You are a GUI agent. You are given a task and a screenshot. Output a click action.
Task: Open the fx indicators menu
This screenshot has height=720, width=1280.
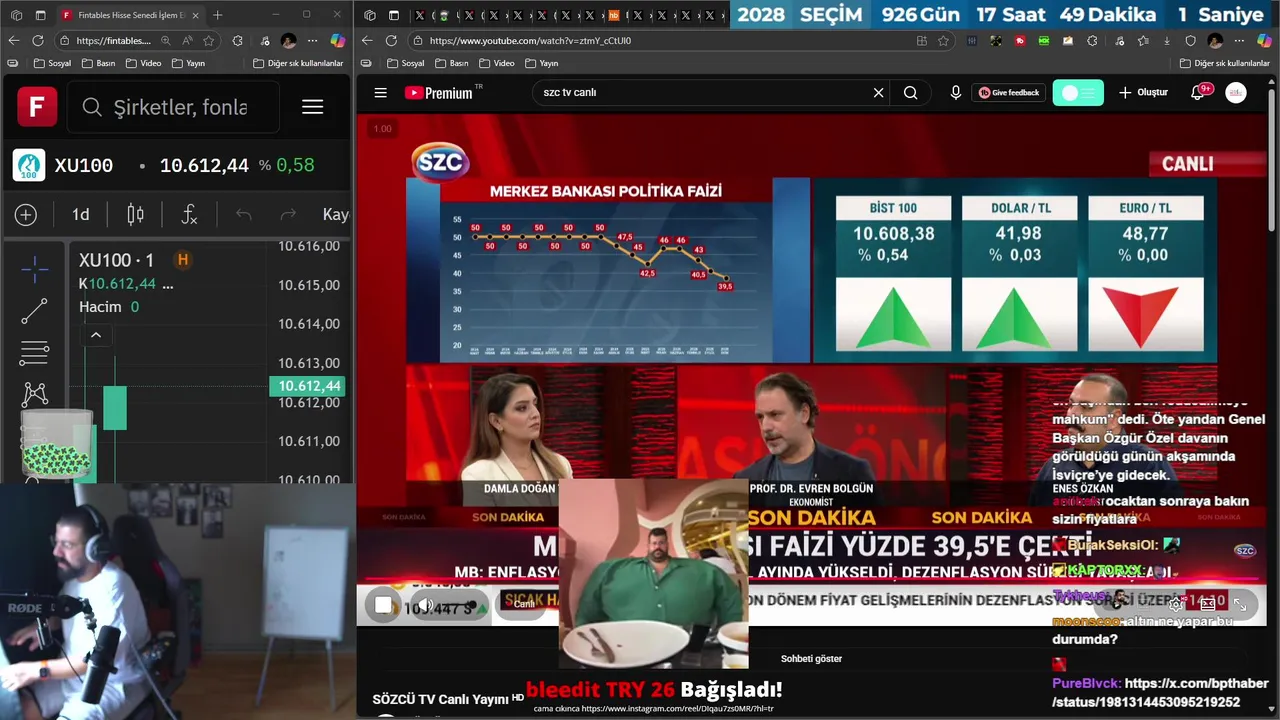point(189,214)
